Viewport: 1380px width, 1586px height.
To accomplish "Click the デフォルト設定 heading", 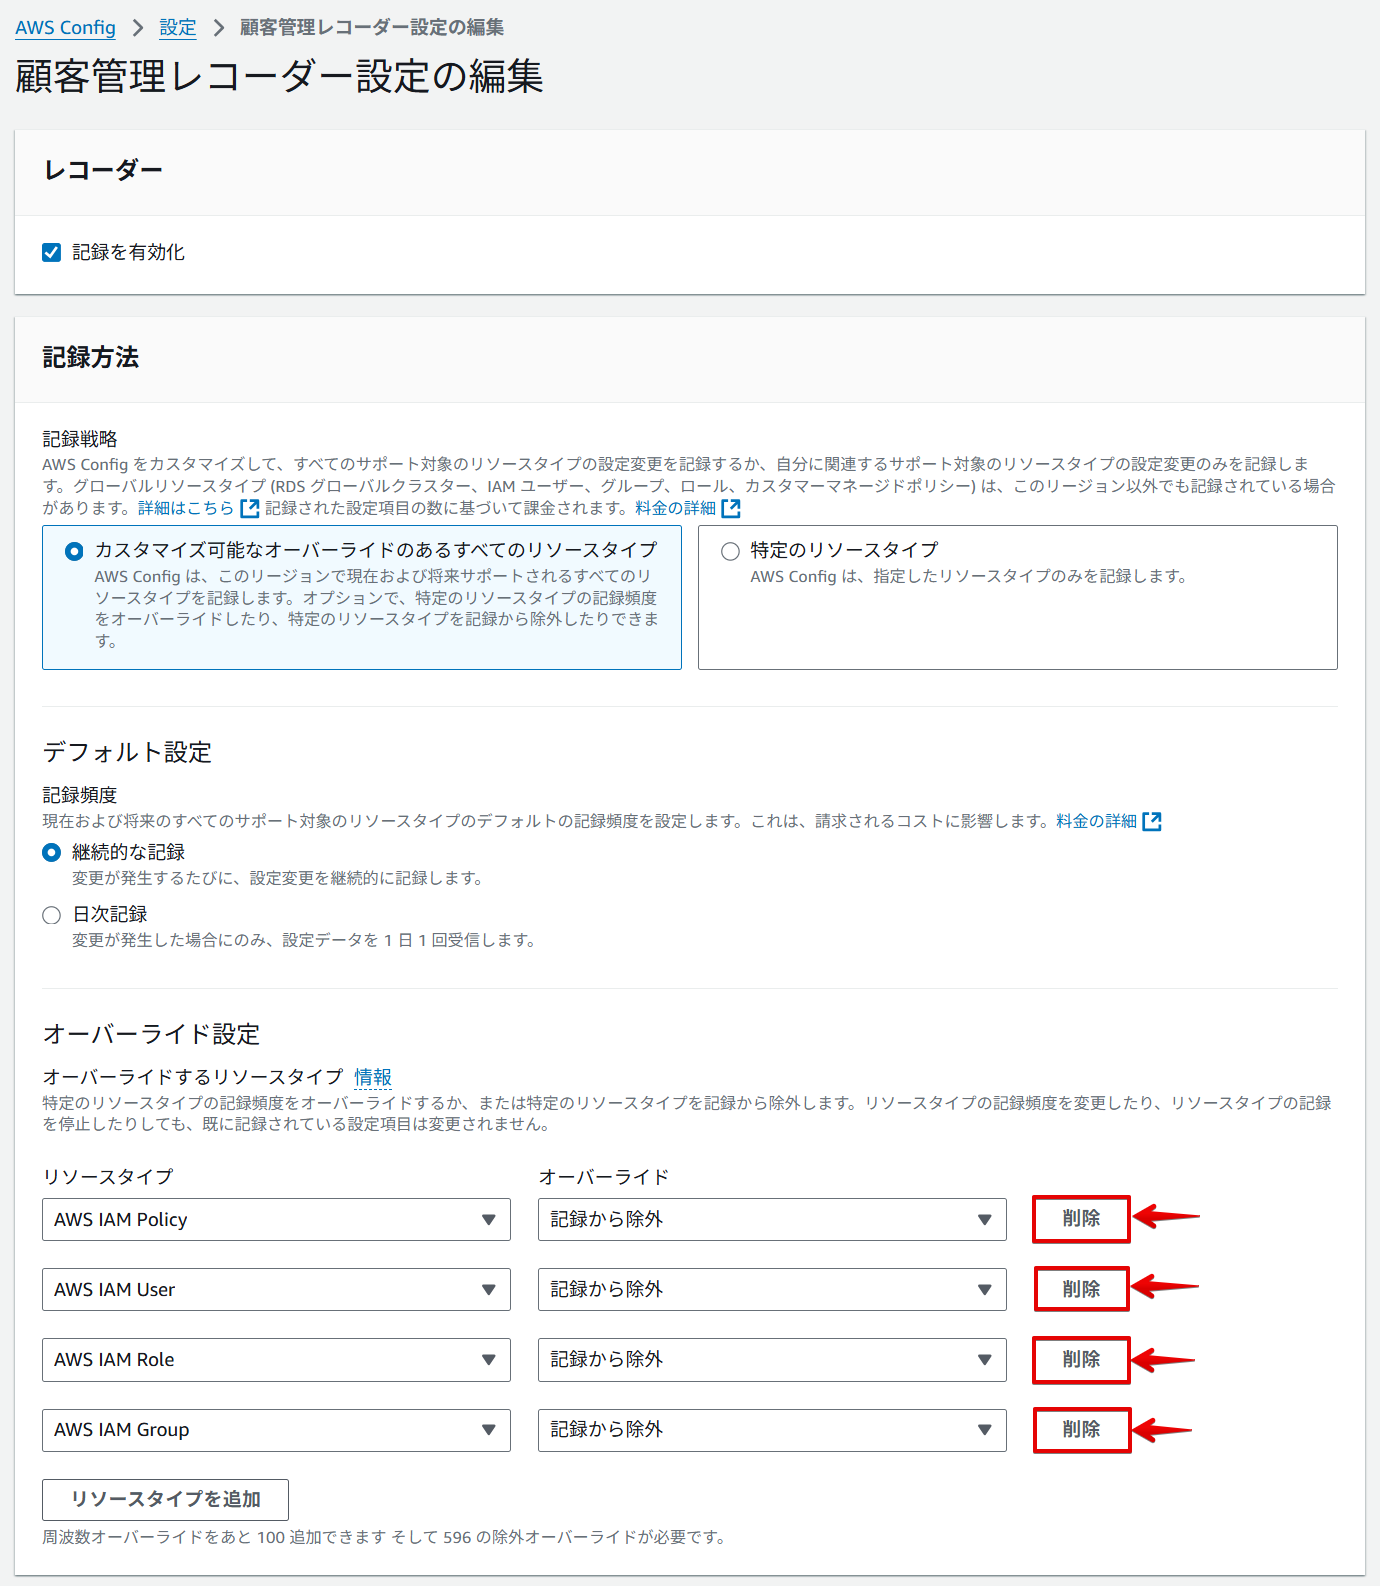I will [x=127, y=752].
